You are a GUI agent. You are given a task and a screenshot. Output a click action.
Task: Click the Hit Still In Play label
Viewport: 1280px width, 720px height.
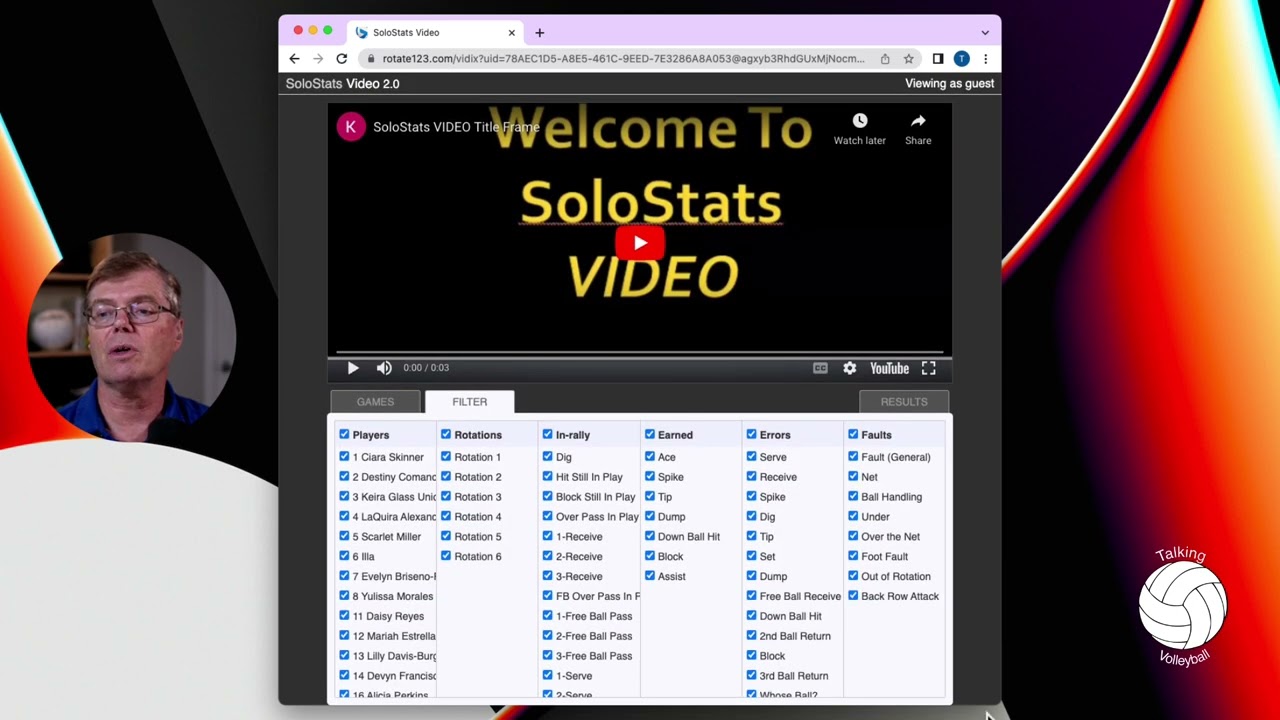(589, 477)
